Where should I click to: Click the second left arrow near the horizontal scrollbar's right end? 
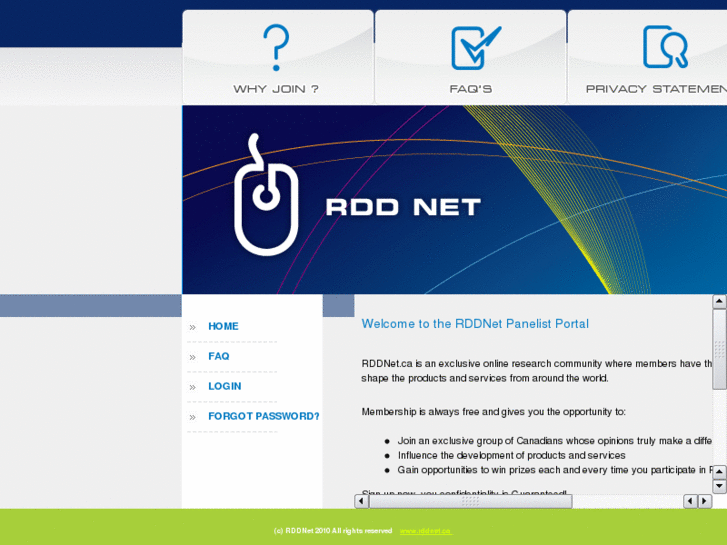690,501
